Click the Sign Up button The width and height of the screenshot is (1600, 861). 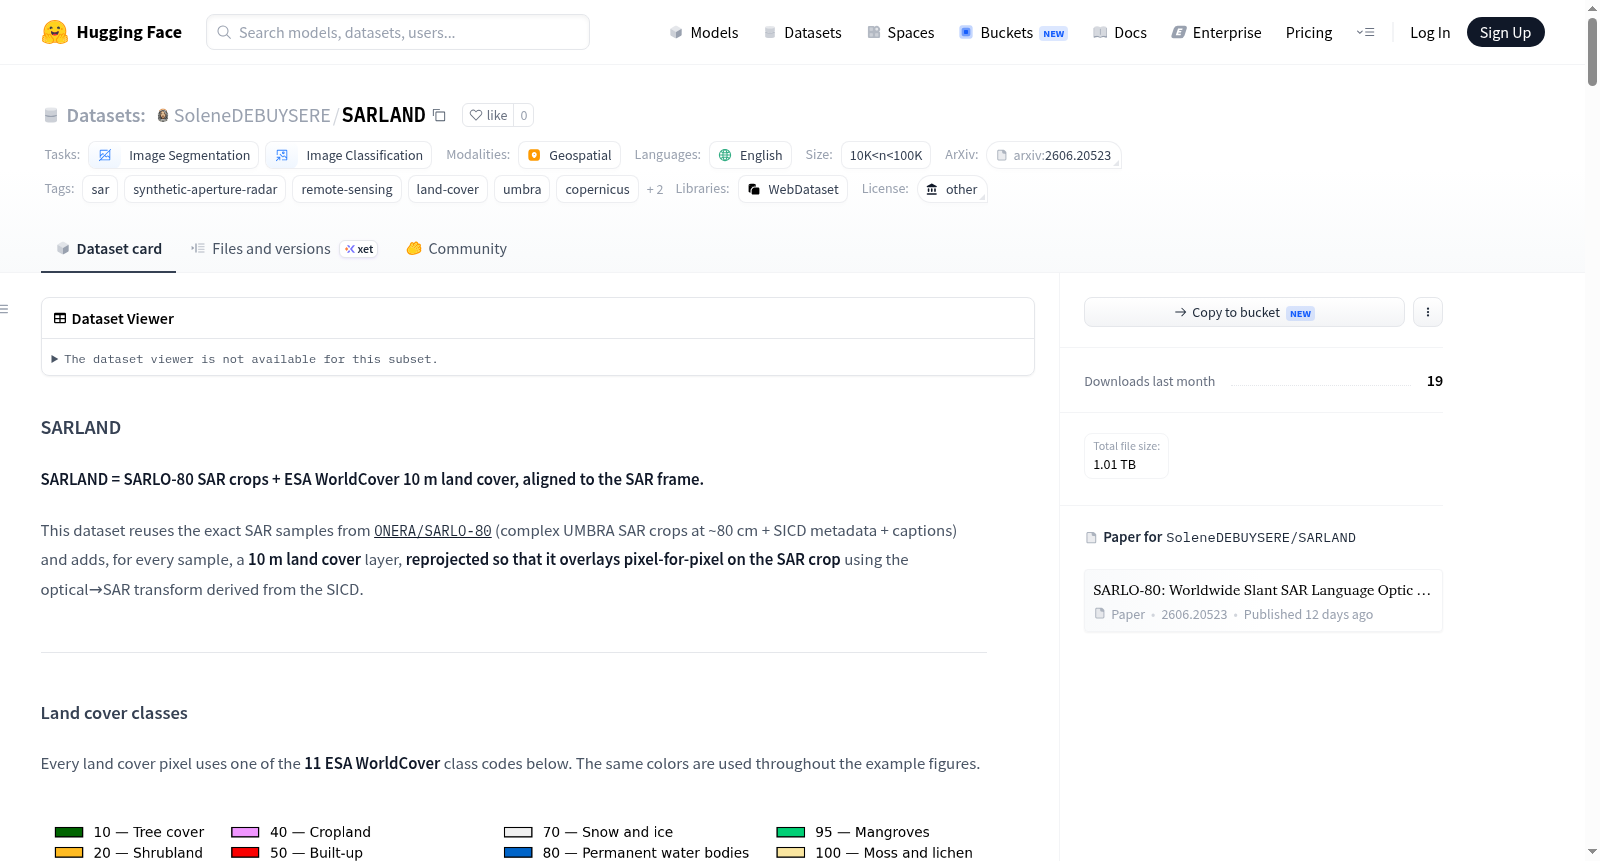(1505, 32)
